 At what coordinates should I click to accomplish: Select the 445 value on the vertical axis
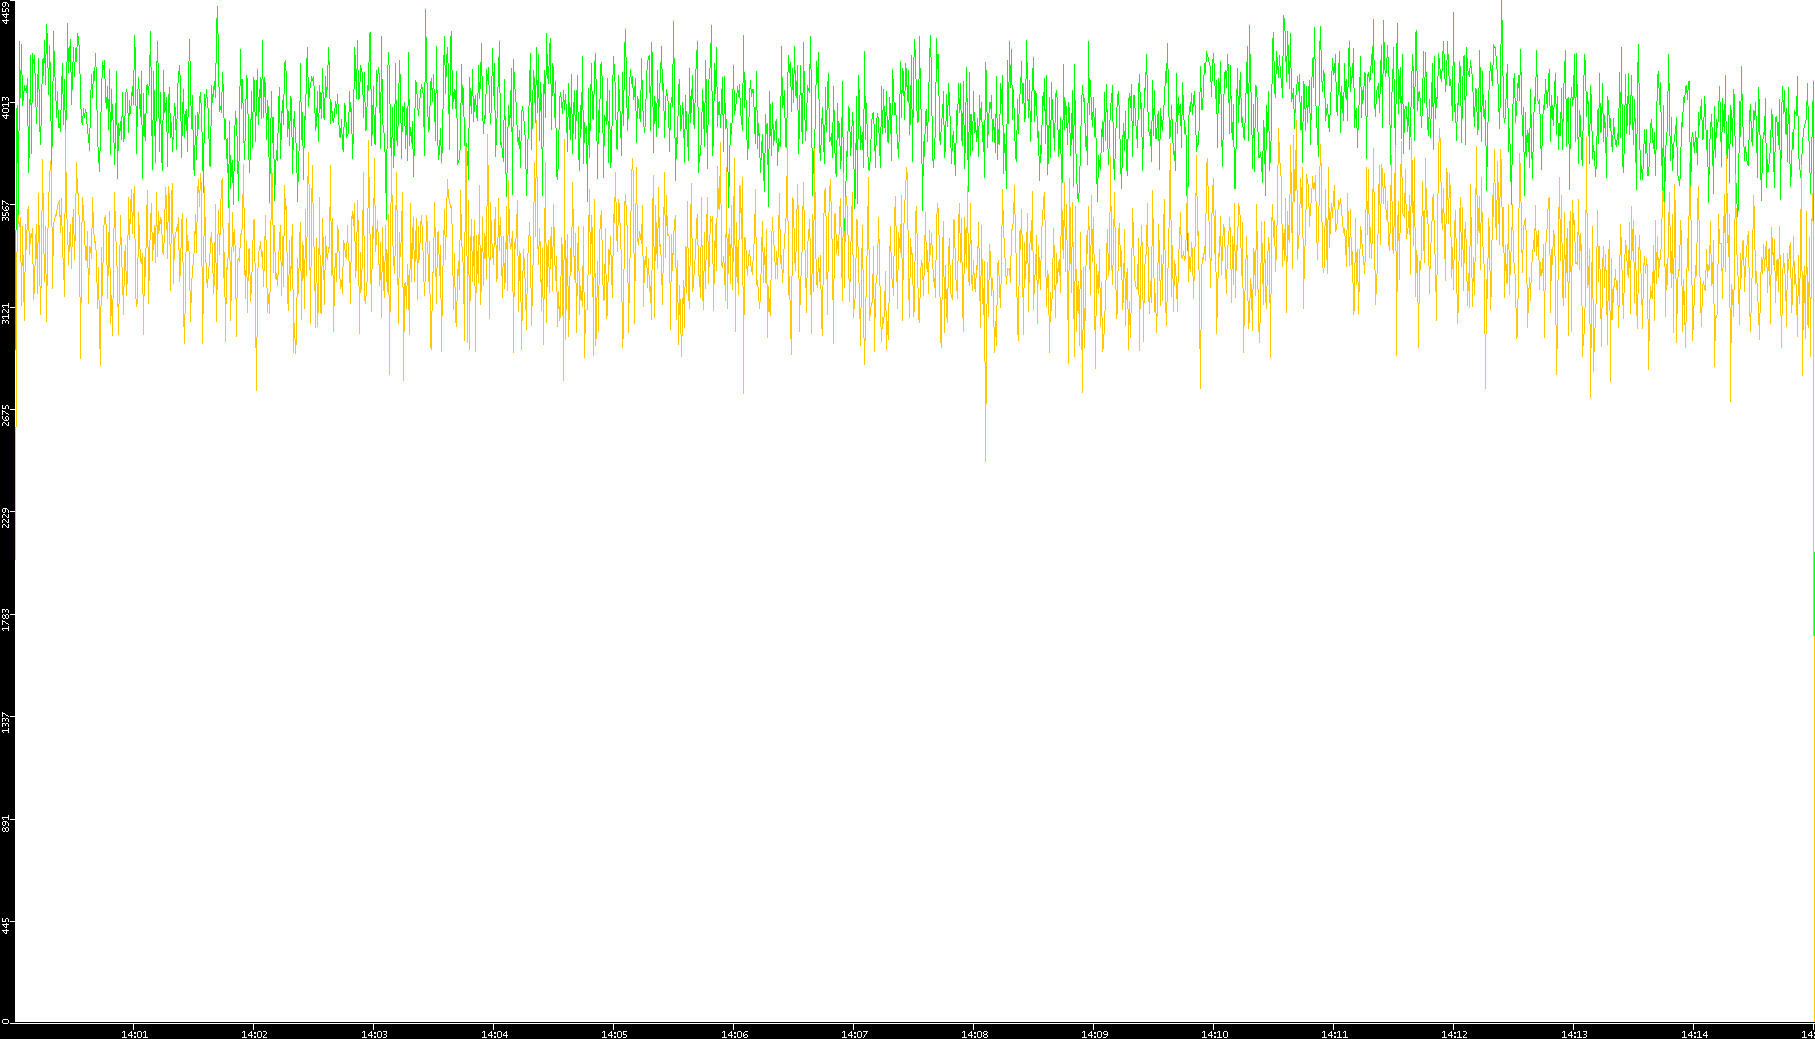pos(6,925)
